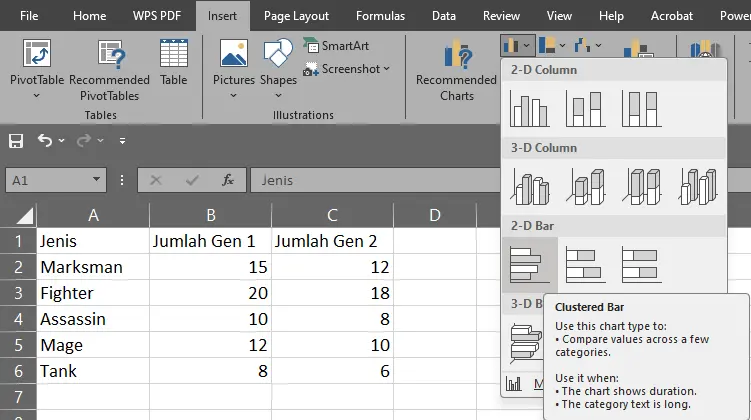Select the cell containing Assassin
751x420 pixels.
point(93,319)
